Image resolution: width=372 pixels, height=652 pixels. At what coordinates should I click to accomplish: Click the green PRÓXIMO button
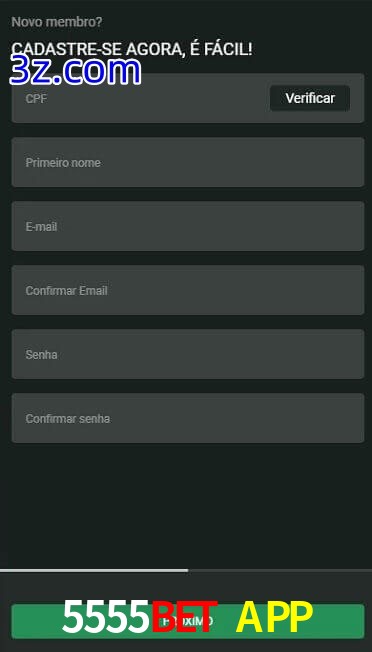pyautogui.click(x=188, y=621)
